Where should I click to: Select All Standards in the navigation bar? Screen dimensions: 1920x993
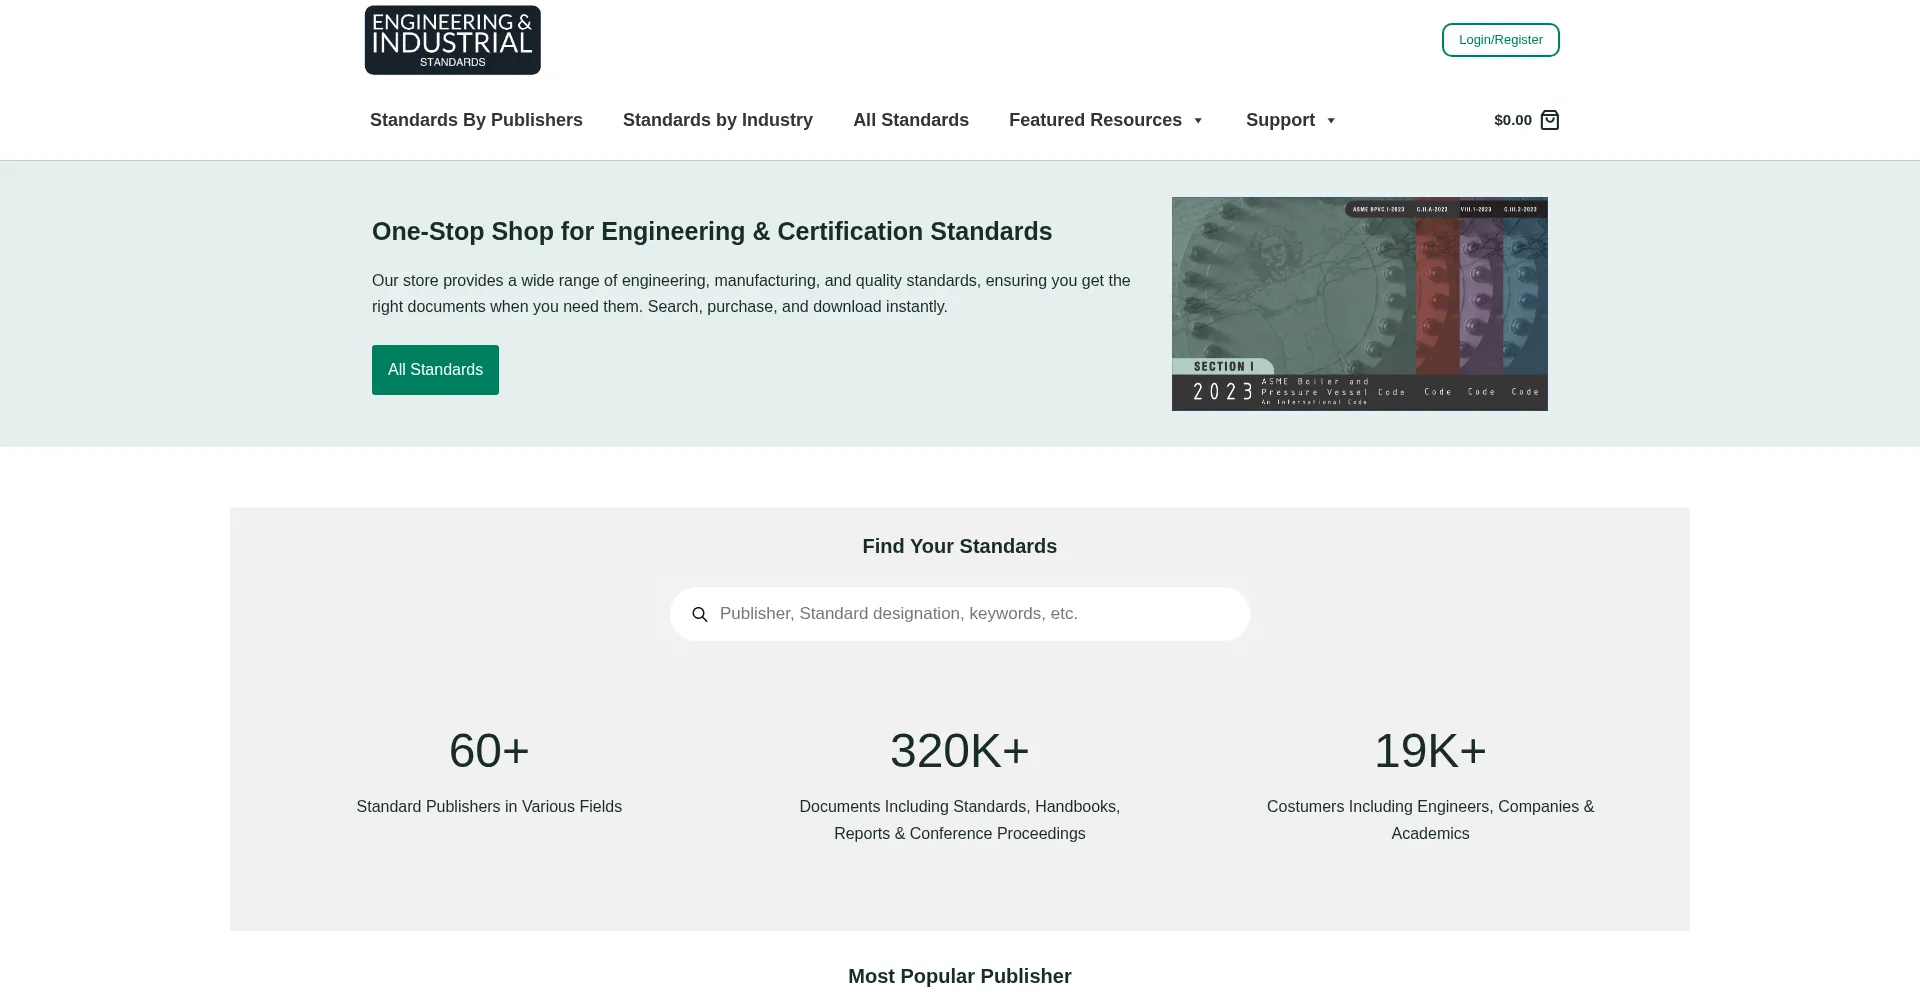click(910, 120)
